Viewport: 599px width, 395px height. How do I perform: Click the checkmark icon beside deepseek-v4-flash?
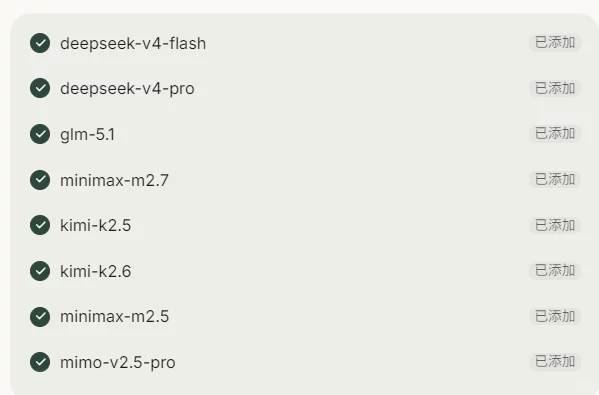(40, 43)
